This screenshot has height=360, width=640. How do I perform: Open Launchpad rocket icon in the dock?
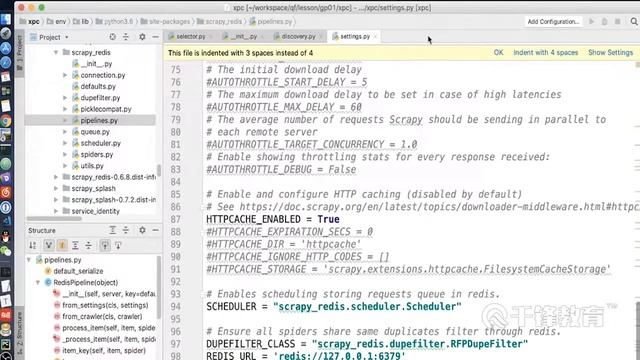point(6,33)
